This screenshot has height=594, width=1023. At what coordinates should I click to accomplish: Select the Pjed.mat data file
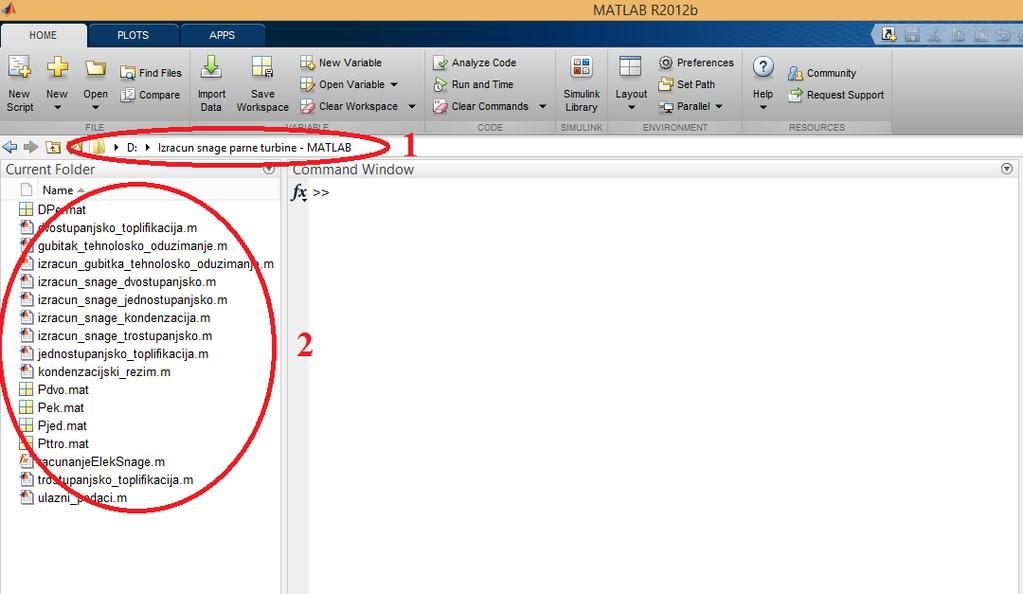[x=62, y=426]
